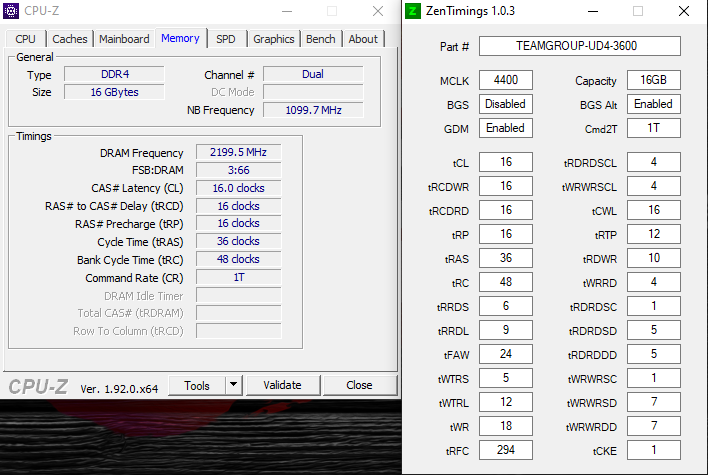Open the SPD tab
The height and width of the screenshot is (475, 708).
click(x=226, y=39)
